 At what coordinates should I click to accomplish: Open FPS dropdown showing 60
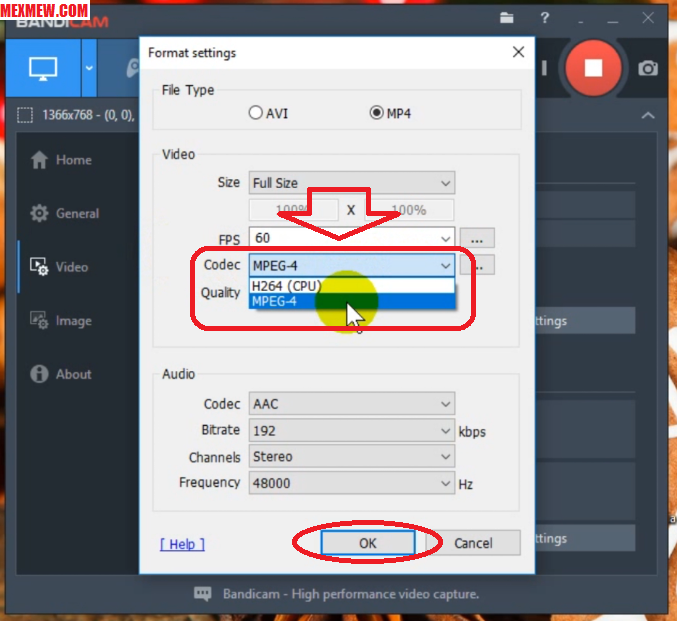point(351,238)
